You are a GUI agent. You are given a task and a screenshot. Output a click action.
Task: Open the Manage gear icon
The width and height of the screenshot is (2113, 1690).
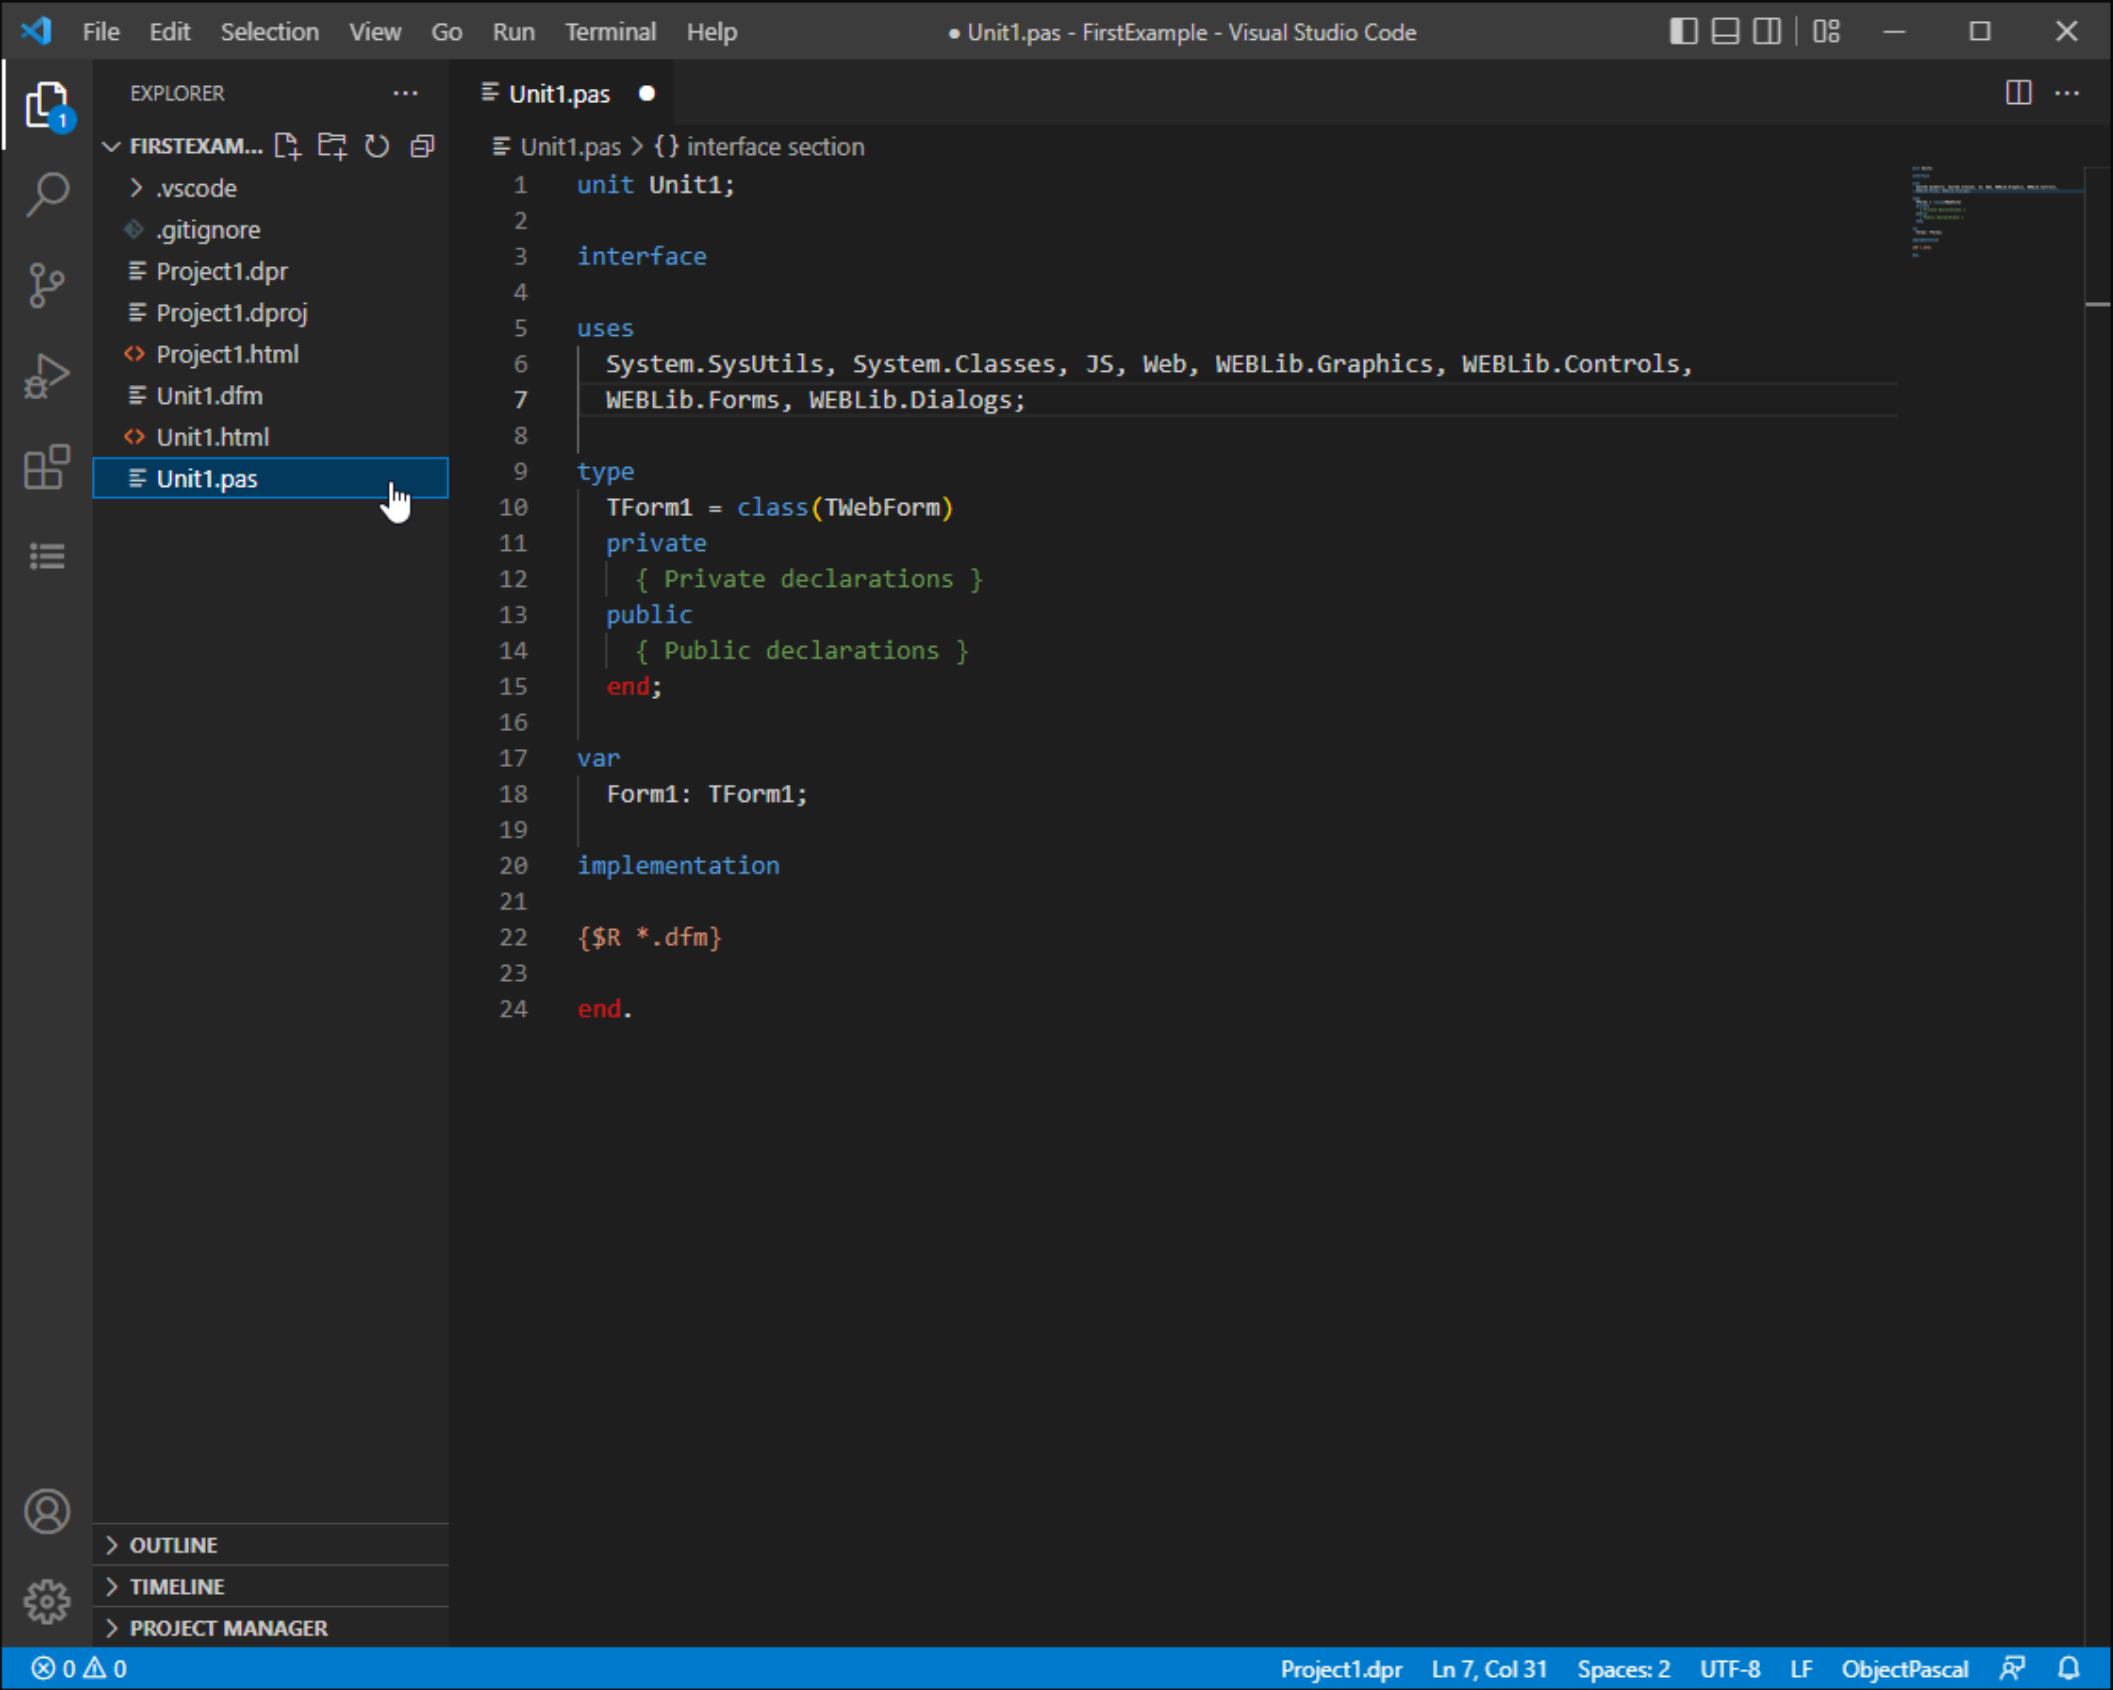point(47,1602)
